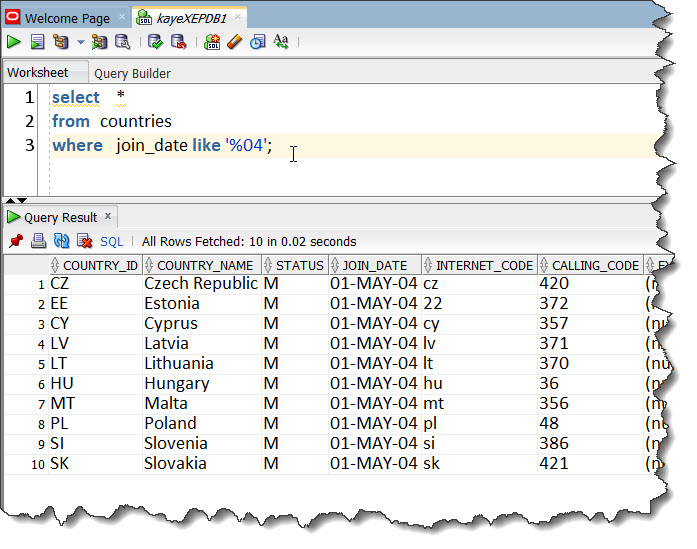This screenshot has width=697, height=549.
Task: Sort by the JOIN_DATE column header
Action: point(374,265)
